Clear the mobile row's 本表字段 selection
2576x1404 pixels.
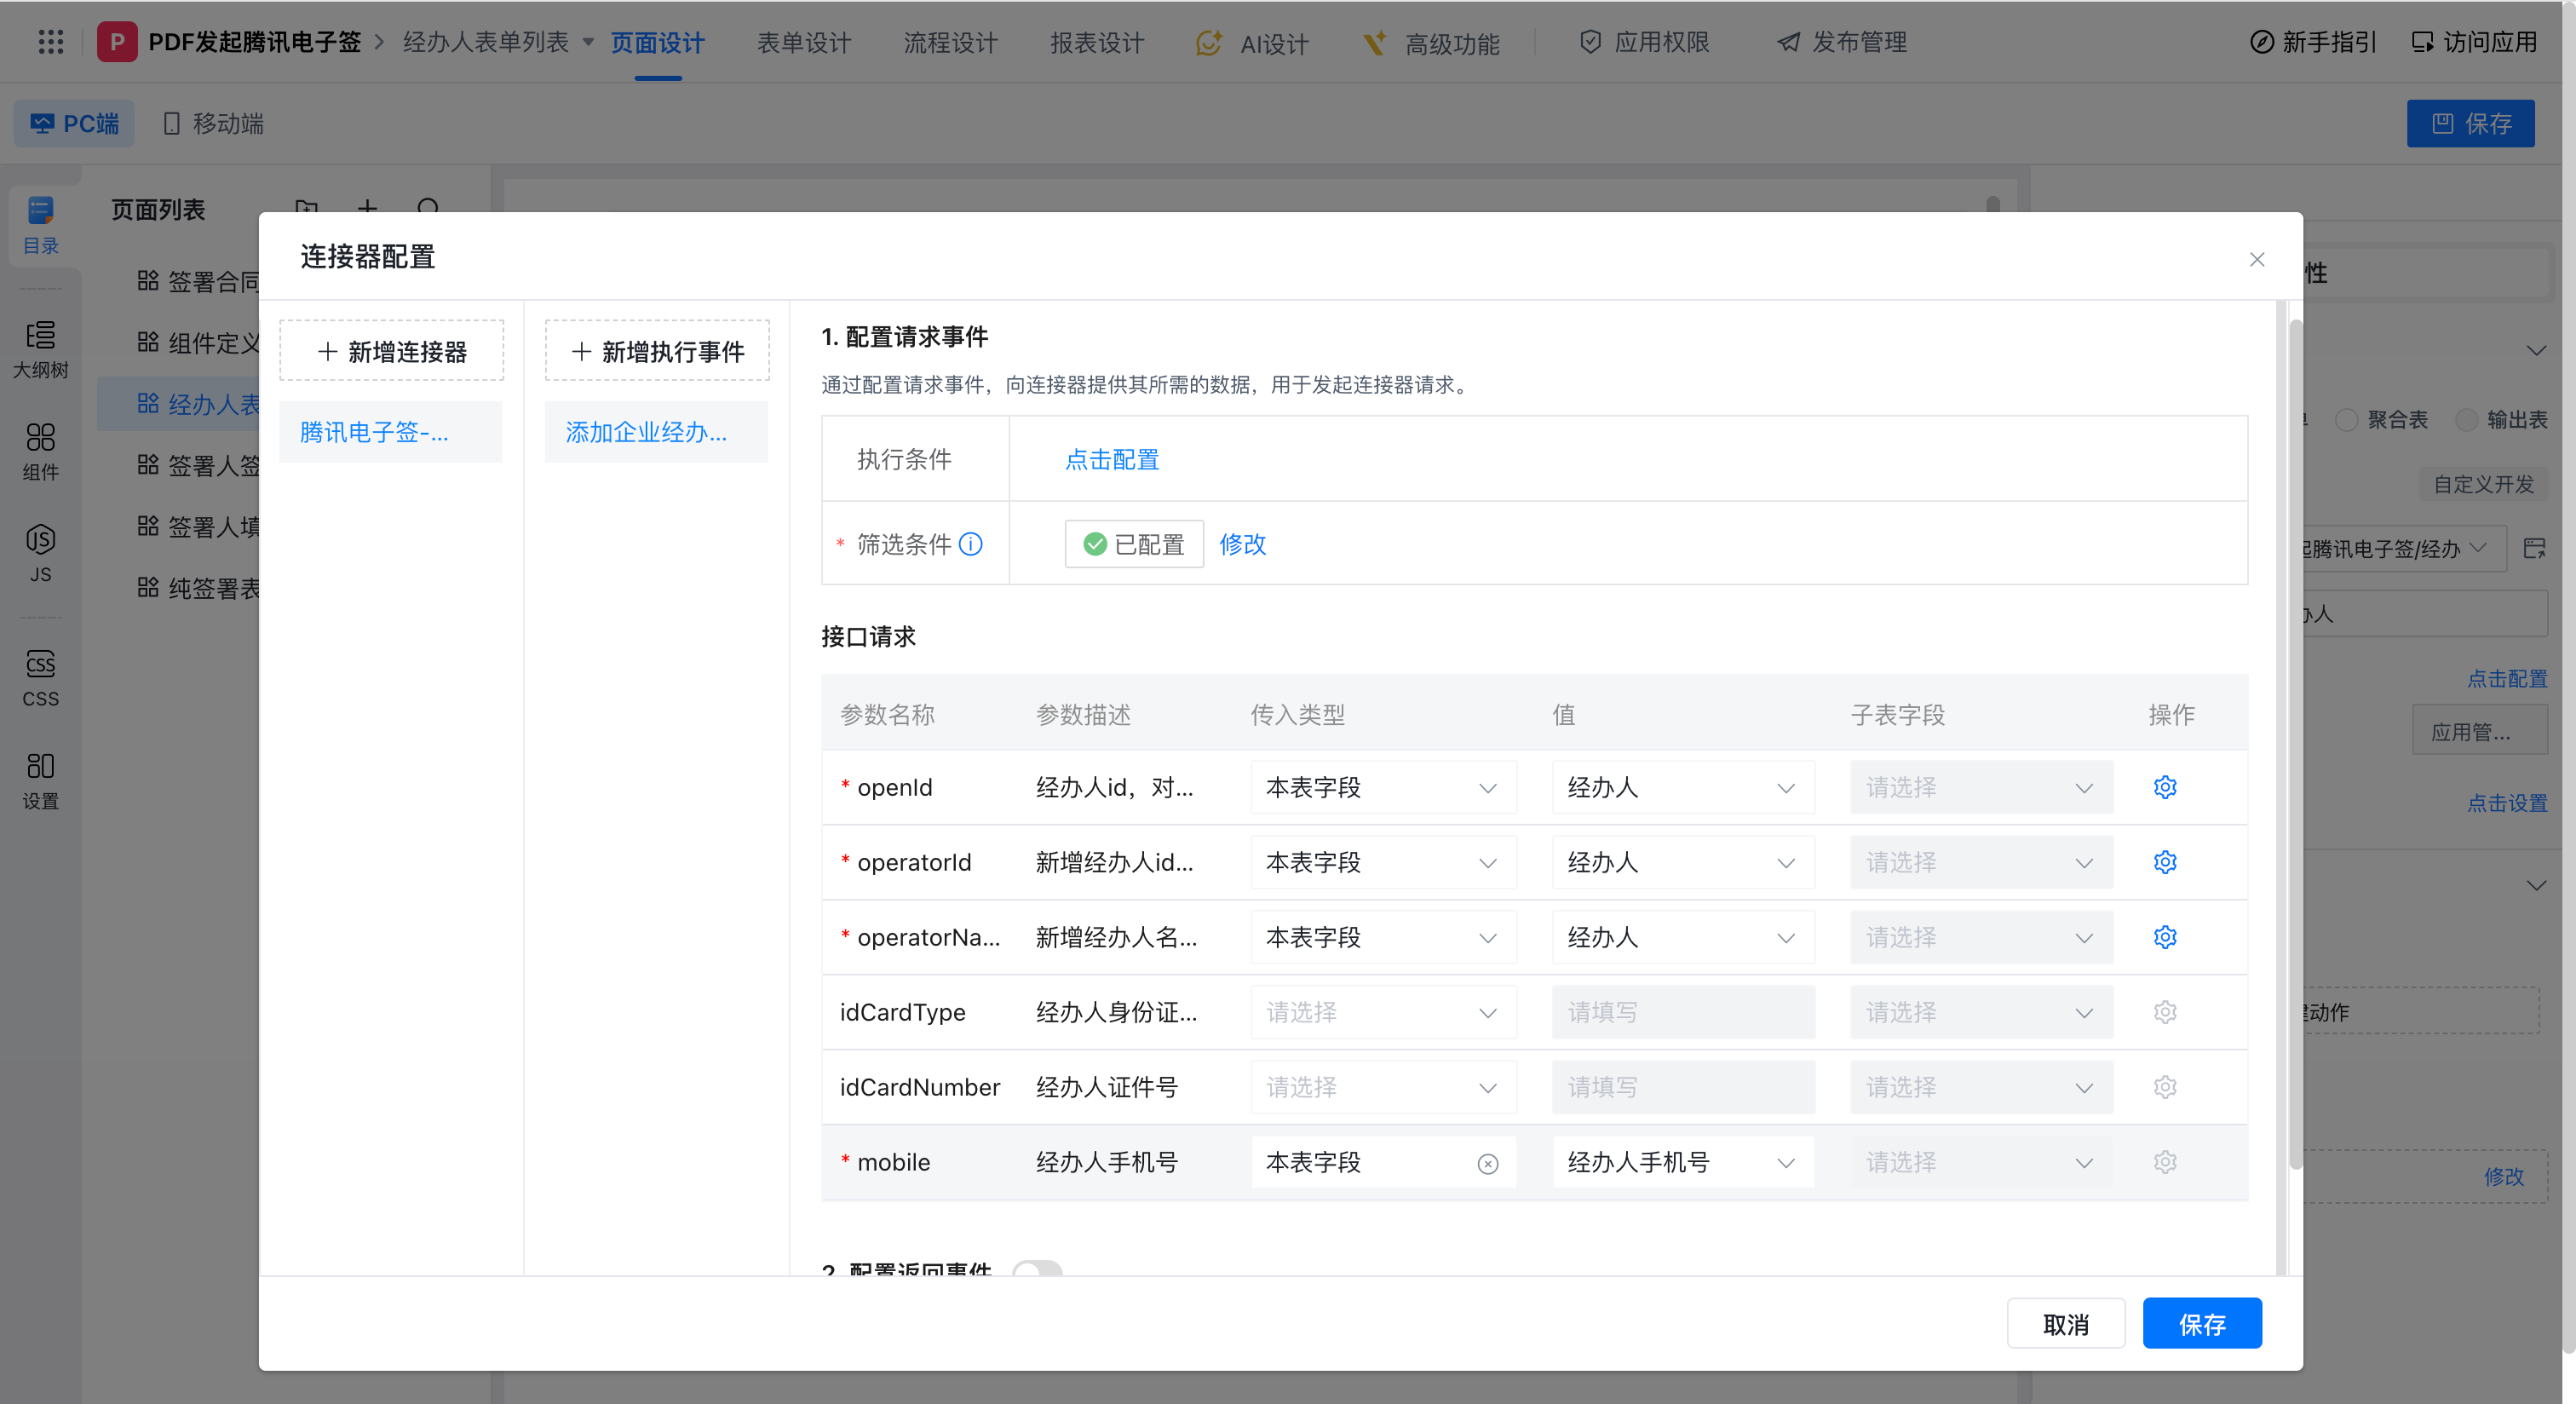(1487, 1163)
